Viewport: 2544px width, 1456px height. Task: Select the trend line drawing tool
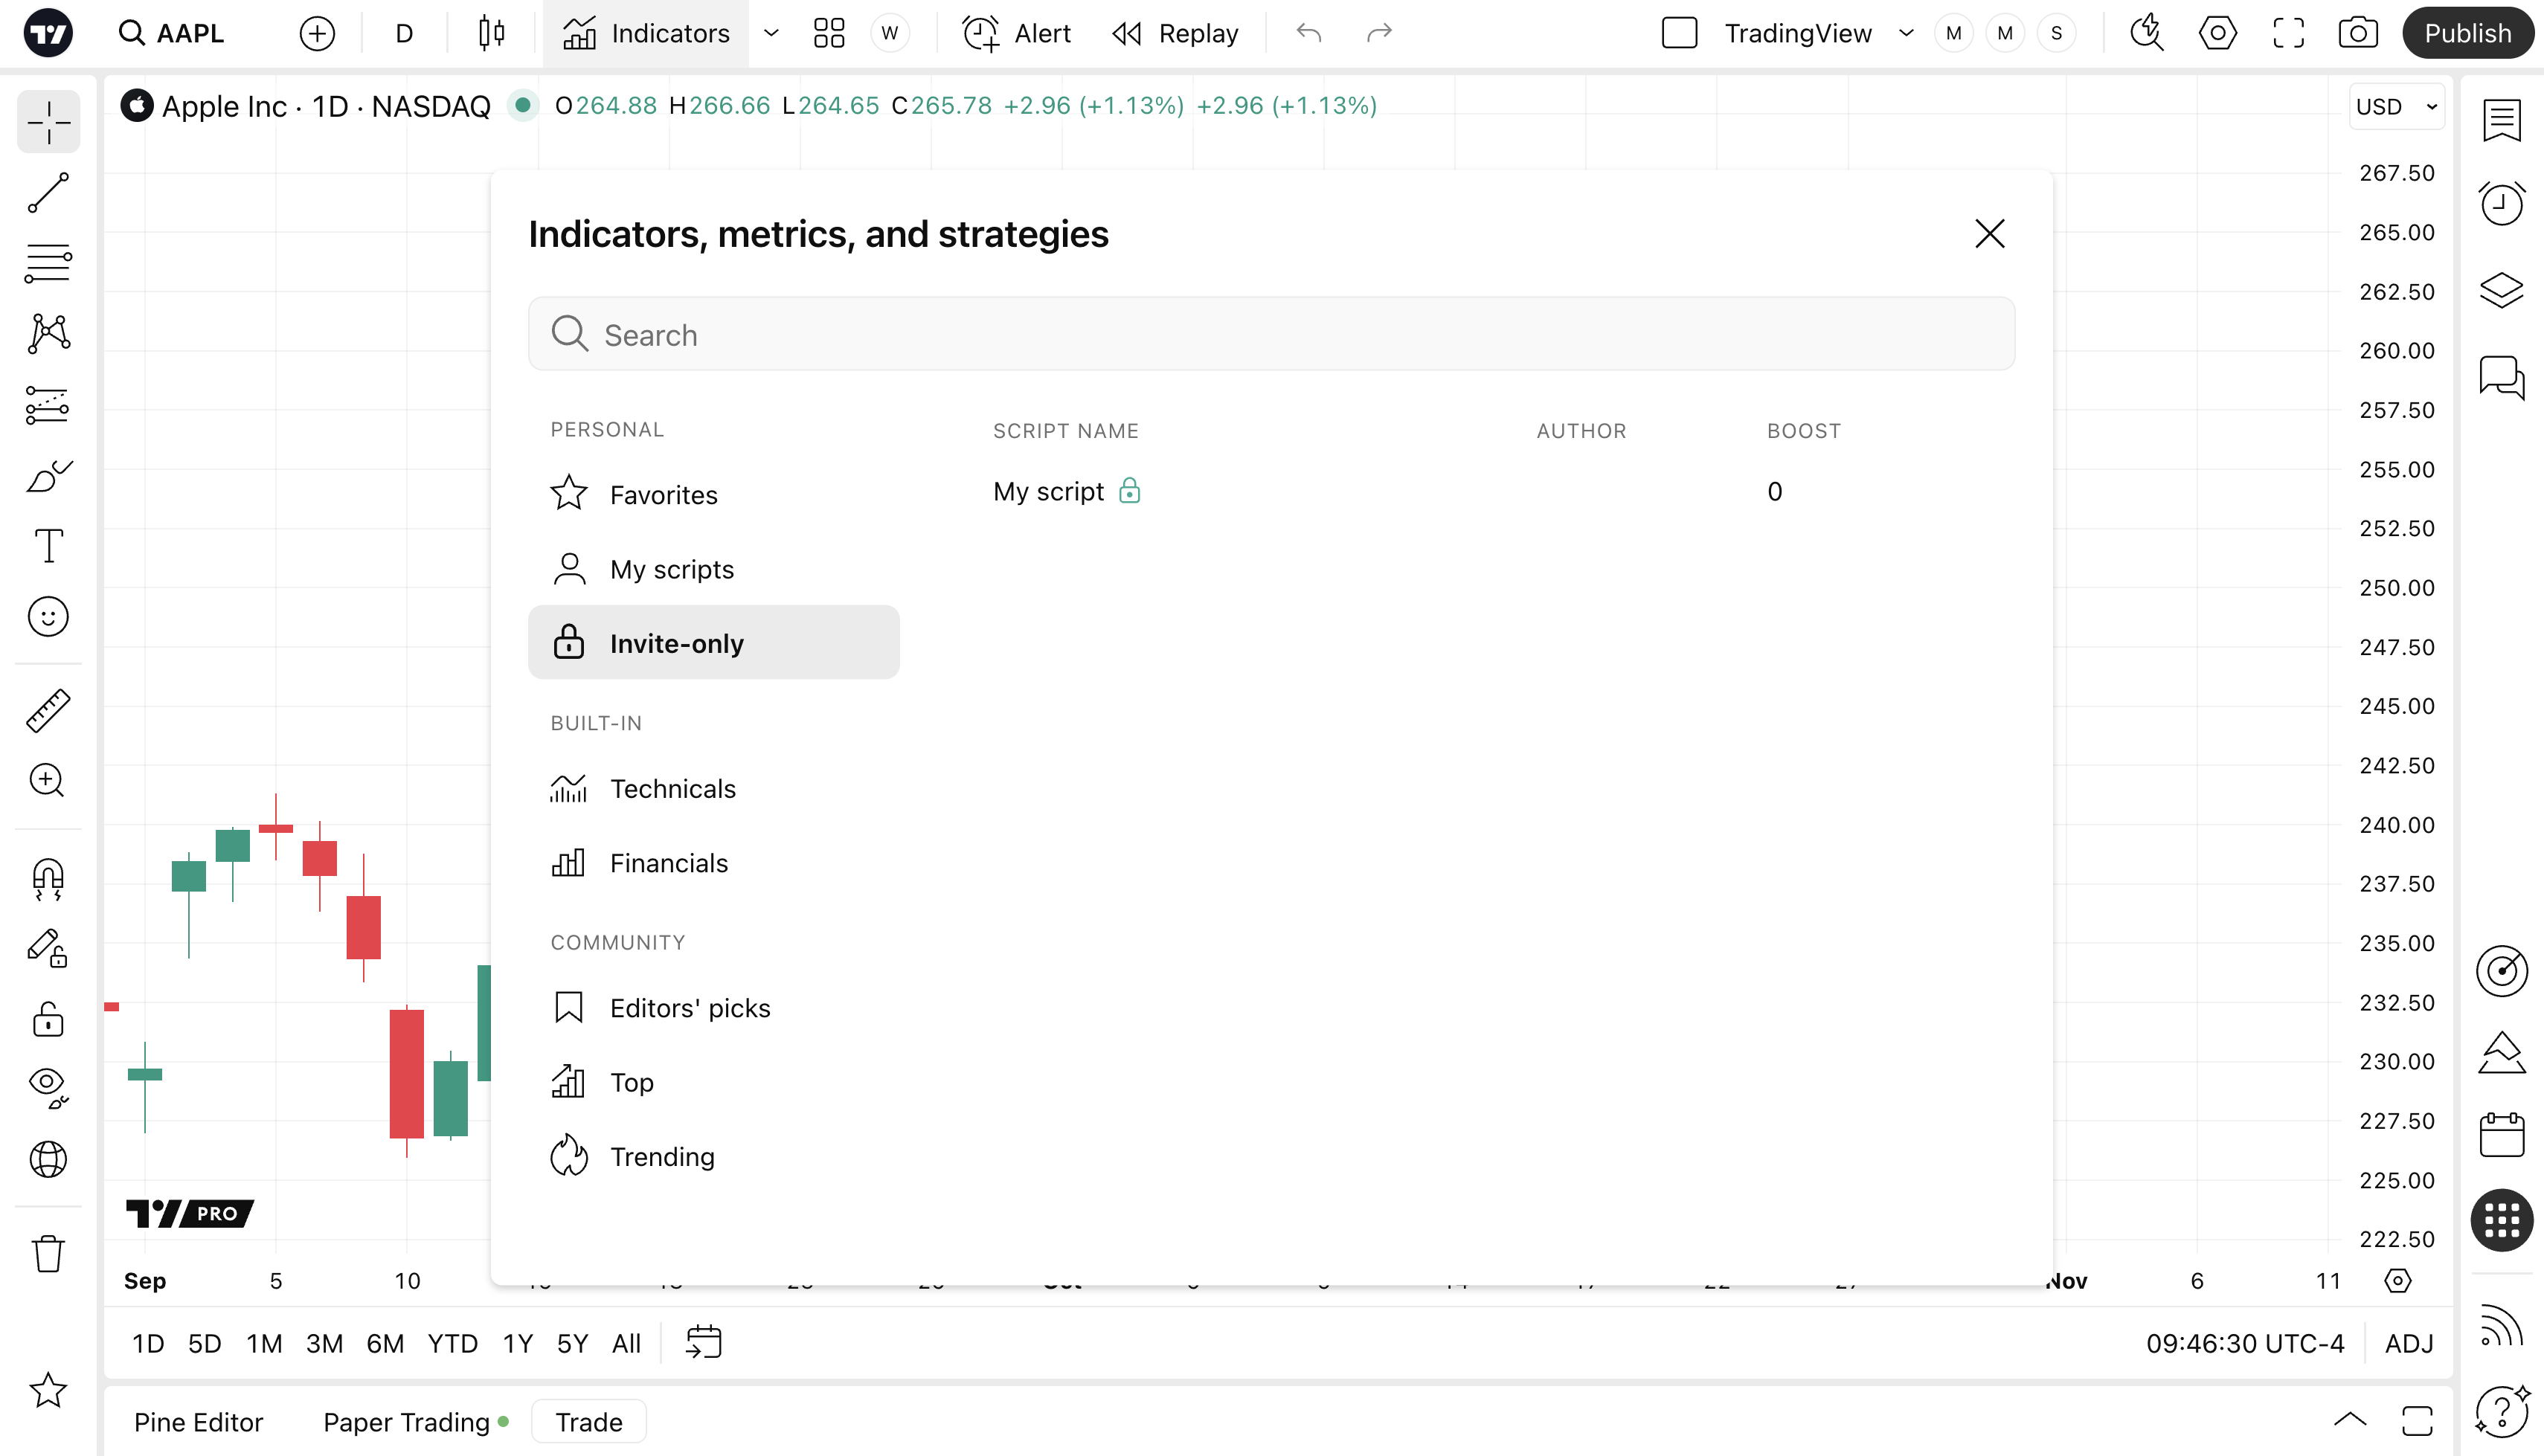pyautogui.click(x=48, y=193)
